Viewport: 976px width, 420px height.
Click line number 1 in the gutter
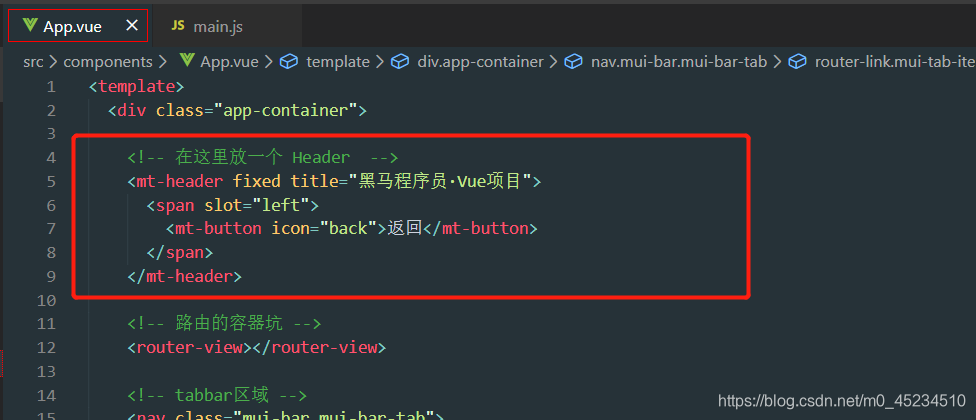[x=50, y=86]
